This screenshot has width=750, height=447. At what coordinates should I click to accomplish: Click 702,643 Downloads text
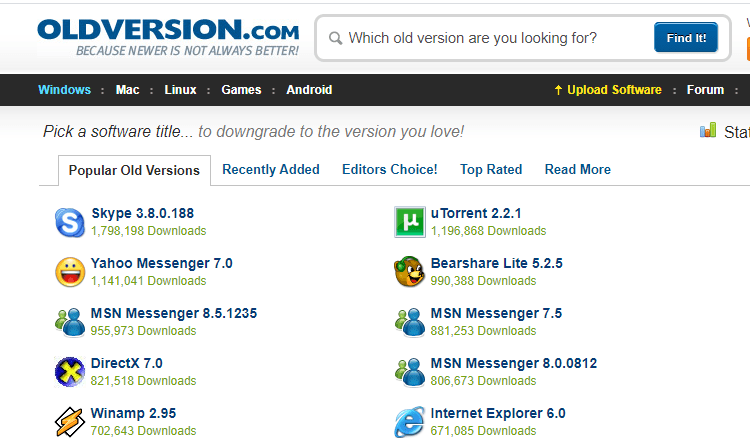pyautogui.click(x=143, y=431)
